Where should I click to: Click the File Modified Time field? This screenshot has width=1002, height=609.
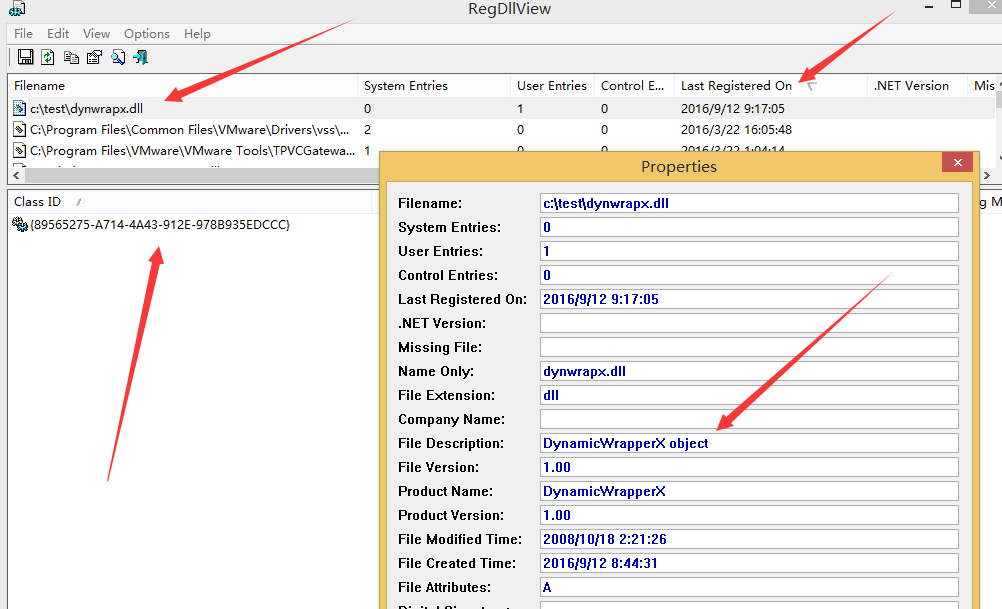click(749, 539)
